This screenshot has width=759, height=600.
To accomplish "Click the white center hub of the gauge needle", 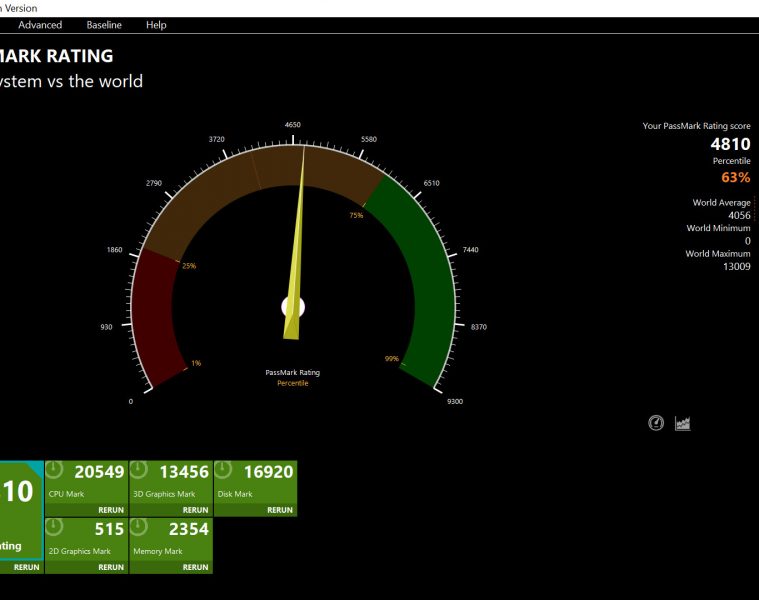I will 293,307.
